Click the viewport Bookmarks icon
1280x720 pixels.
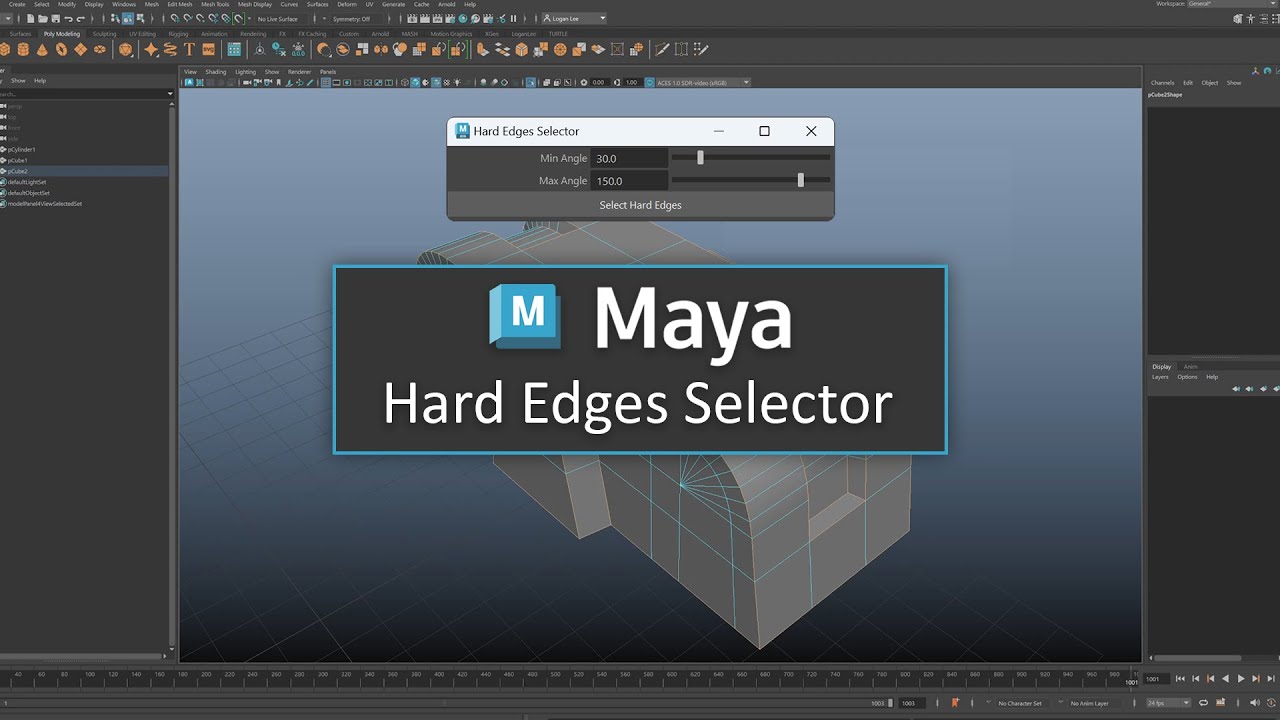pyautogui.click(x=278, y=82)
